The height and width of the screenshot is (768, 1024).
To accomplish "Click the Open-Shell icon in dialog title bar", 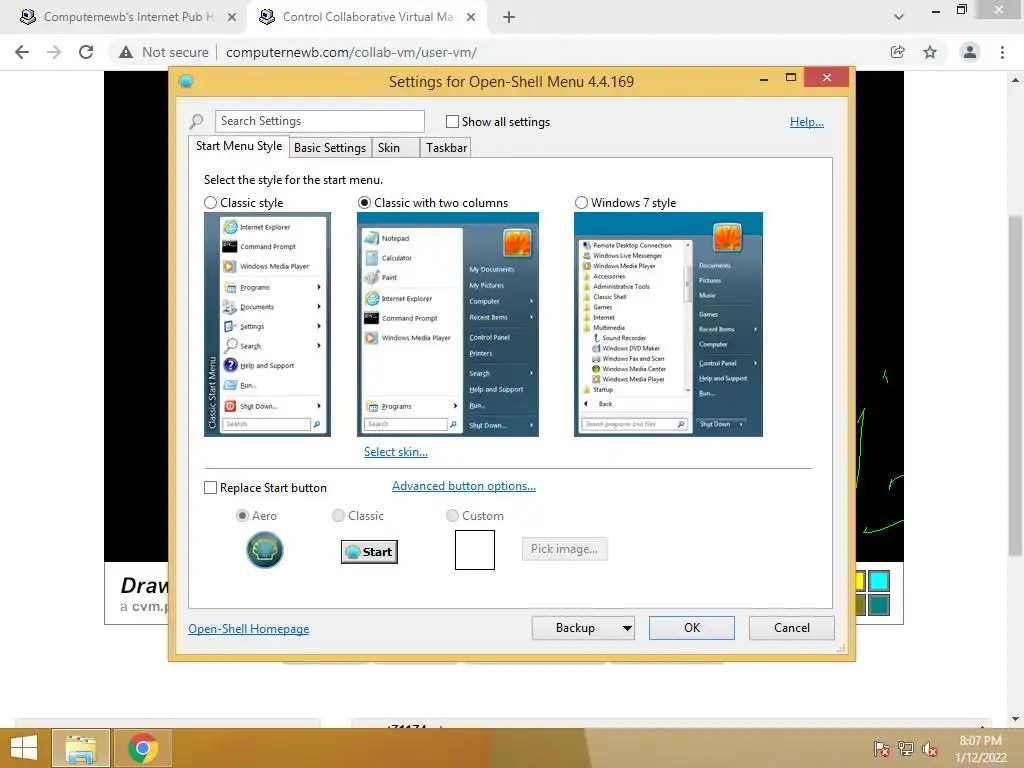I will click(x=186, y=82).
